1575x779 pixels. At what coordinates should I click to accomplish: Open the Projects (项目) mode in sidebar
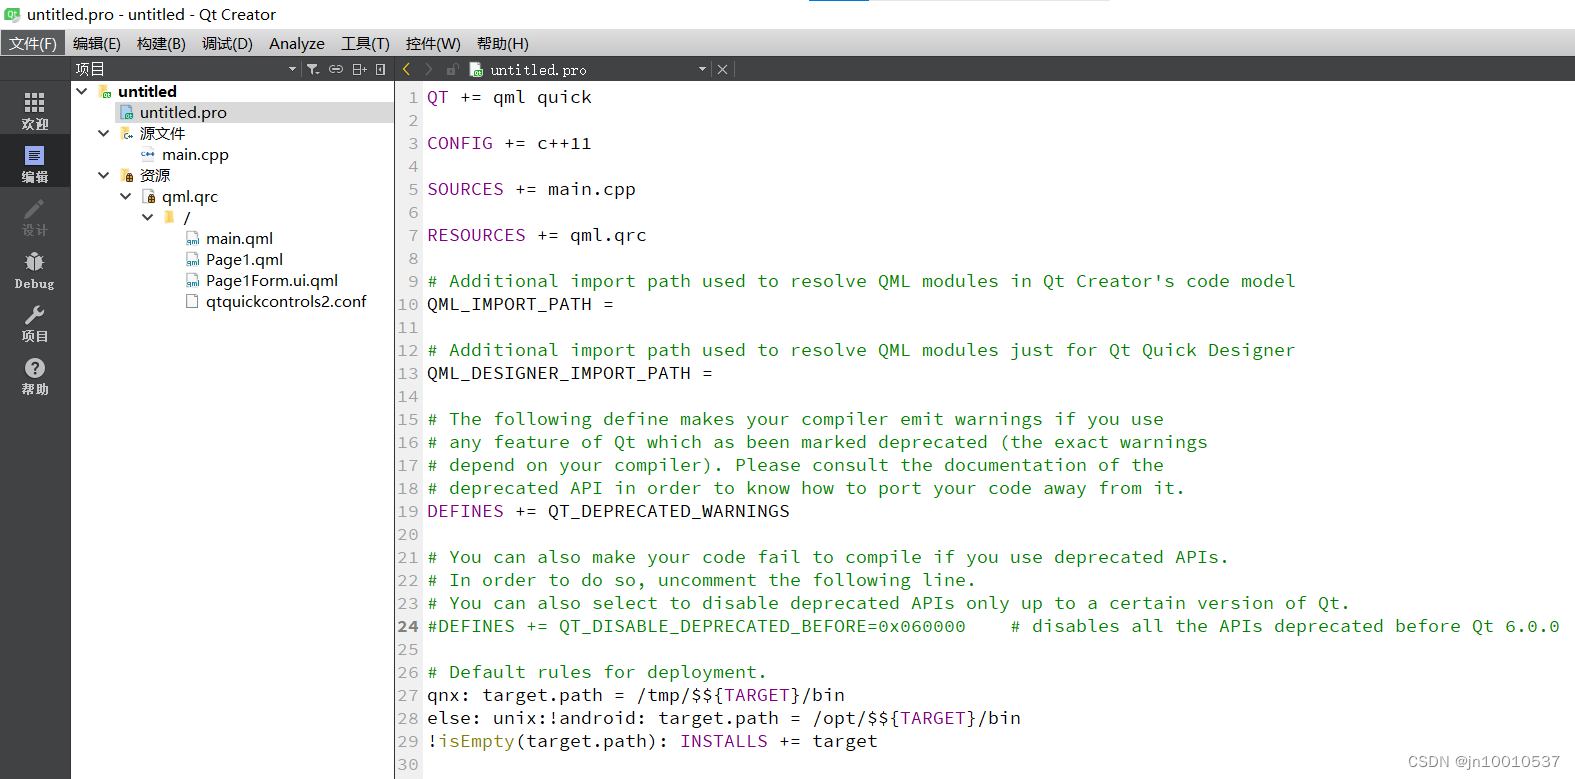(x=35, y=323)
